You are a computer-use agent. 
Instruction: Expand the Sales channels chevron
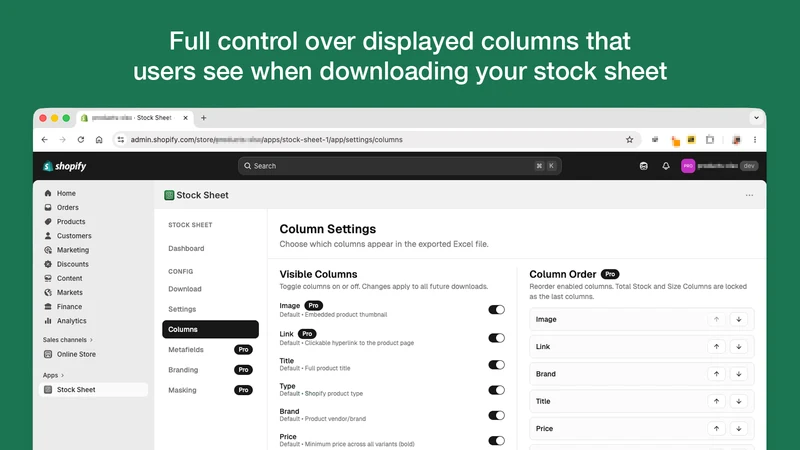91,340
